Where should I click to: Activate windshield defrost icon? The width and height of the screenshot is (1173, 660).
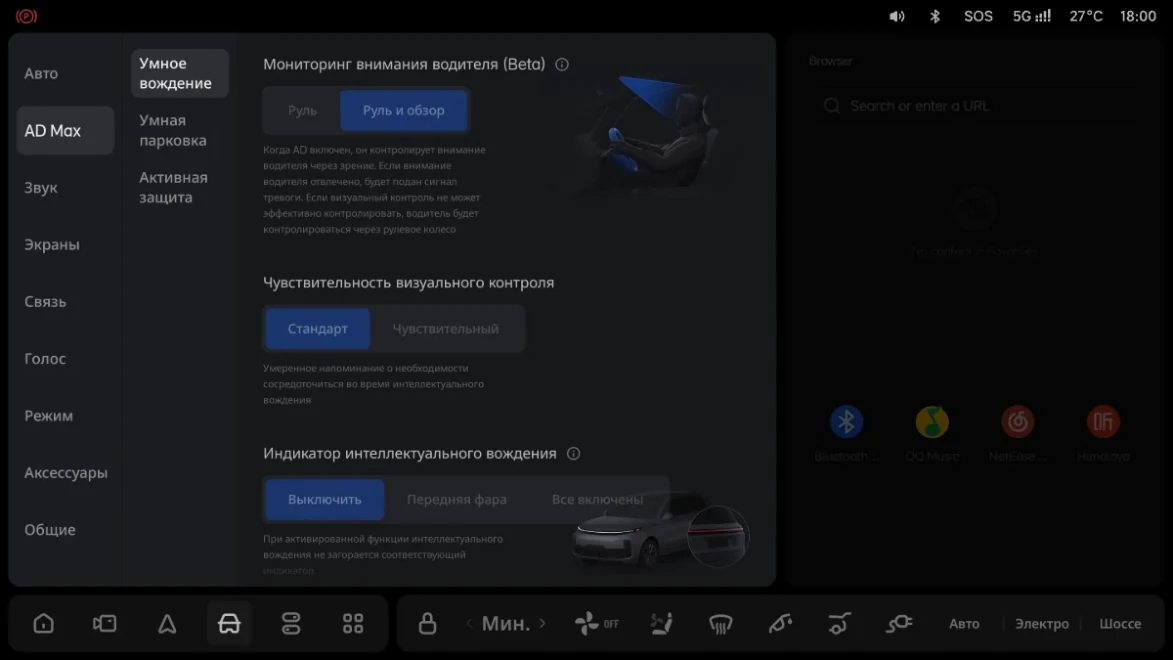(720, 623)
